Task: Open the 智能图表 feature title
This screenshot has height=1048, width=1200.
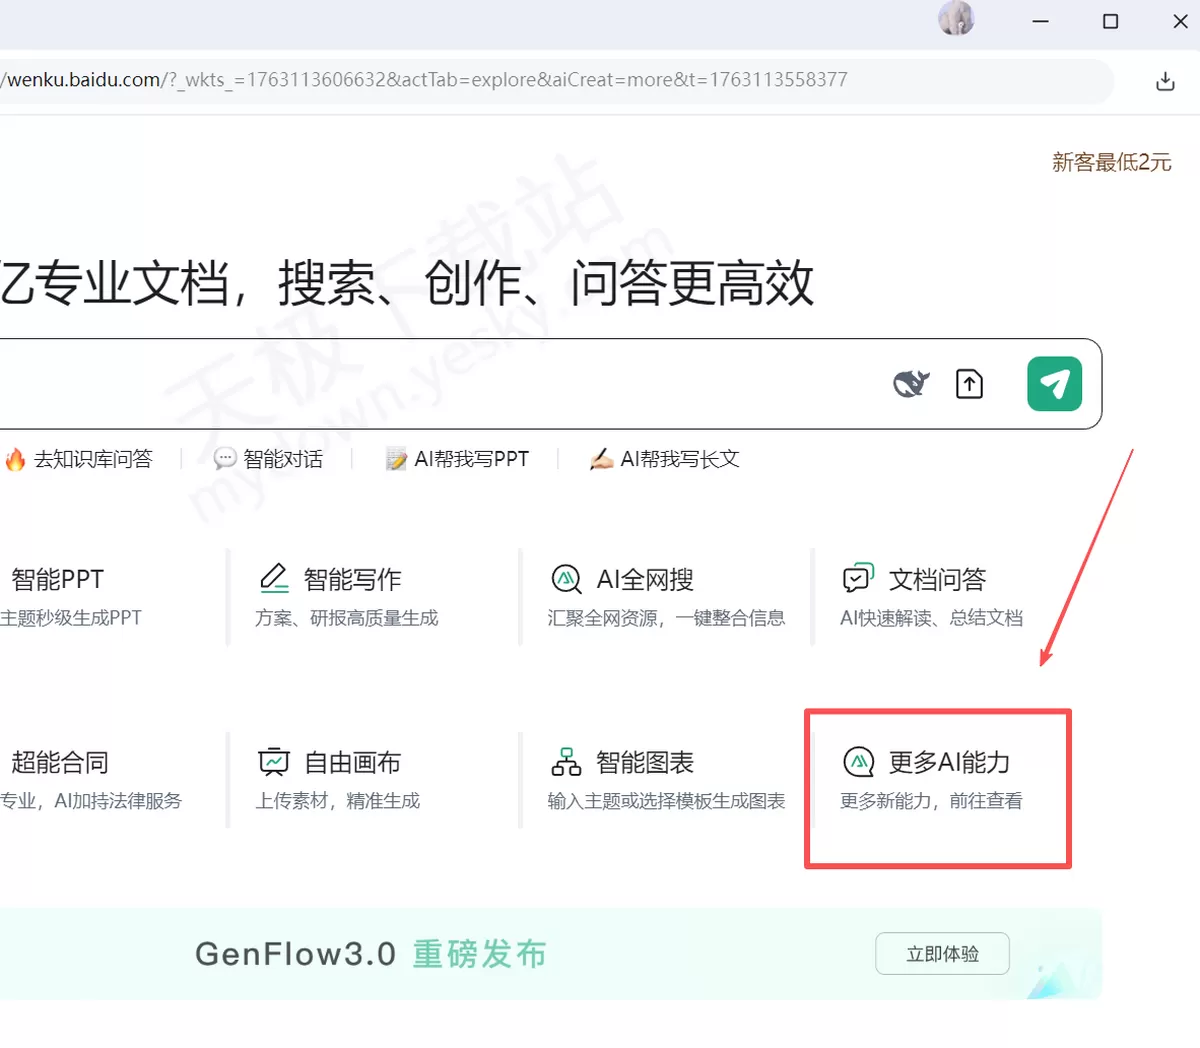Action: [x=645, y=762]
